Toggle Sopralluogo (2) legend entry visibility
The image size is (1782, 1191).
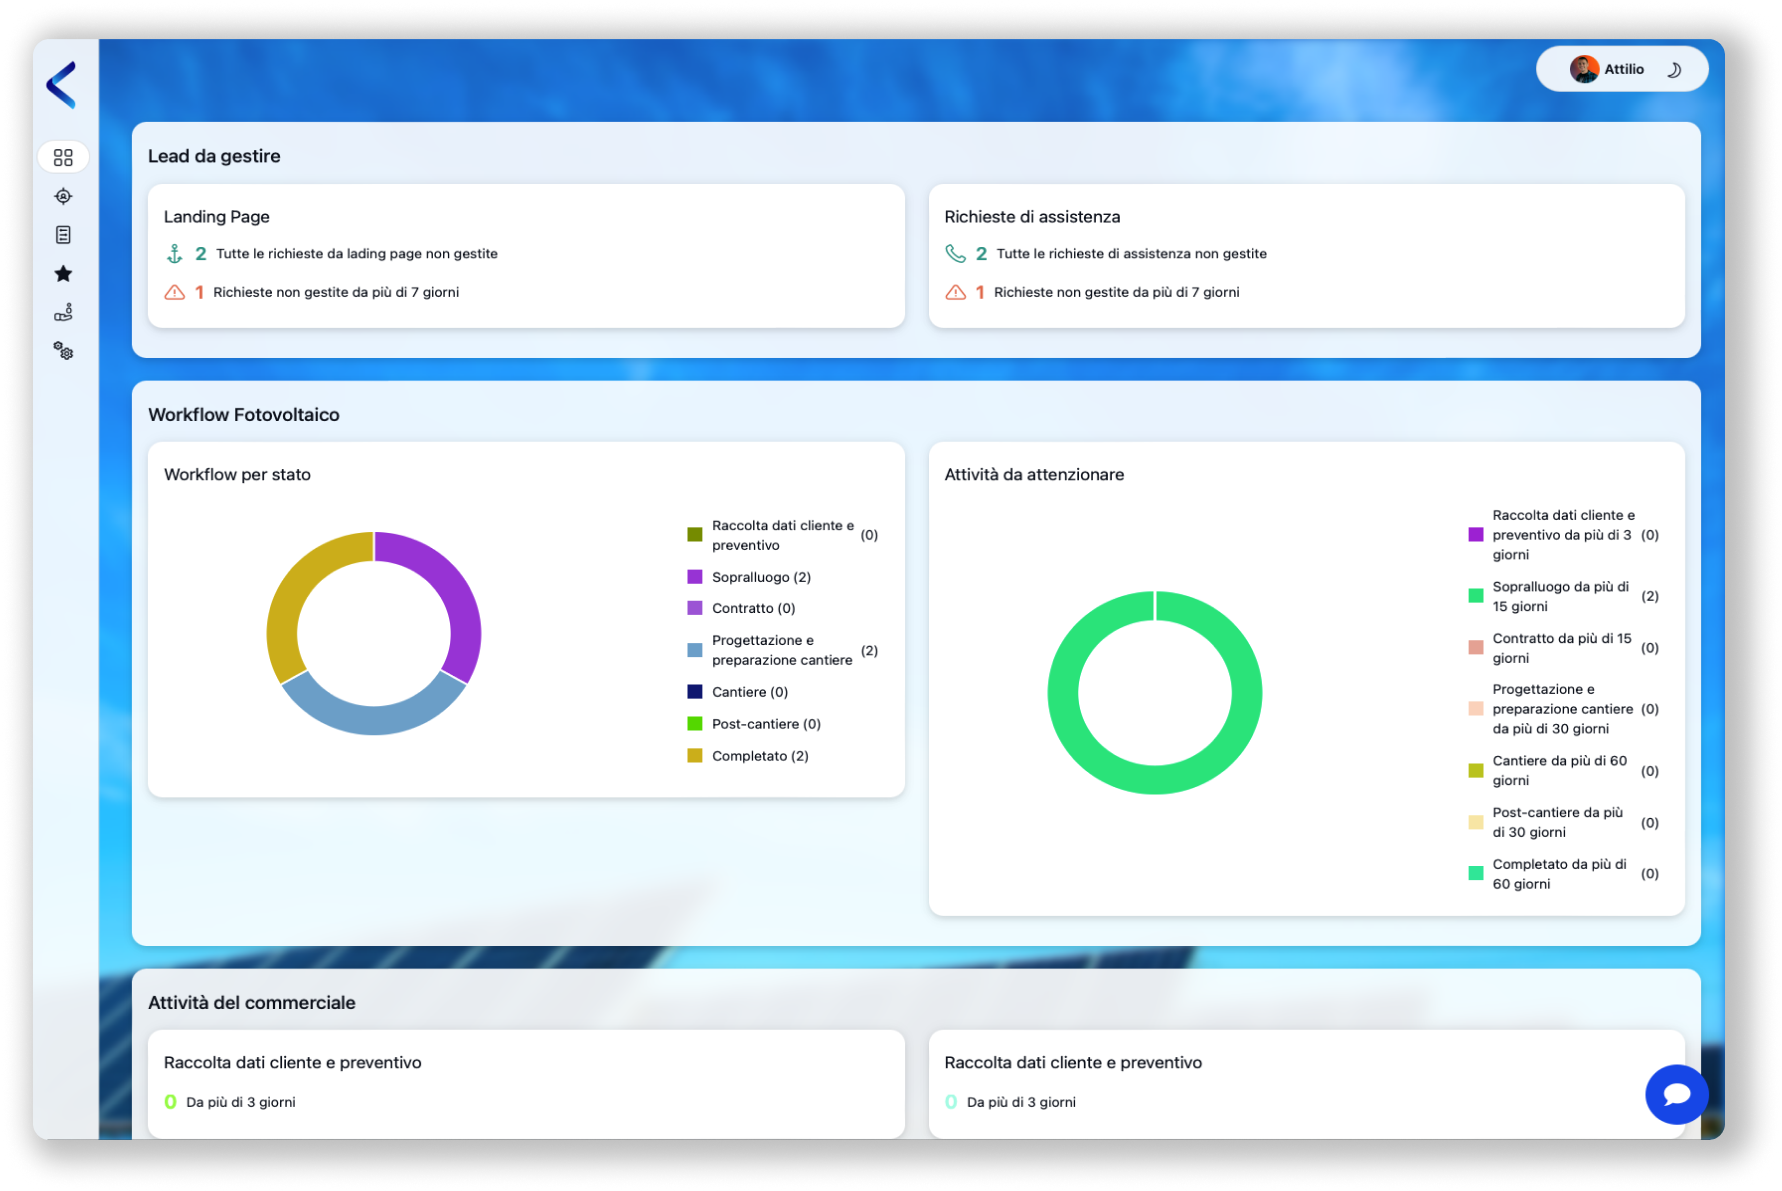pos(760,577)
